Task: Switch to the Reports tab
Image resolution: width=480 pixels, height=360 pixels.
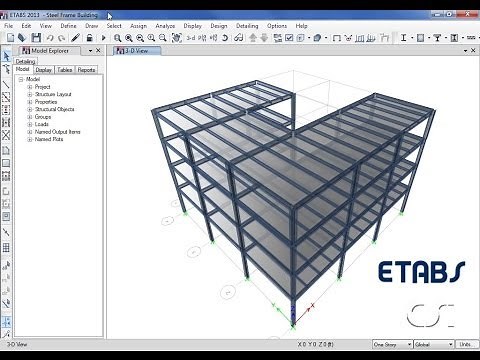Action: point(86,70)
